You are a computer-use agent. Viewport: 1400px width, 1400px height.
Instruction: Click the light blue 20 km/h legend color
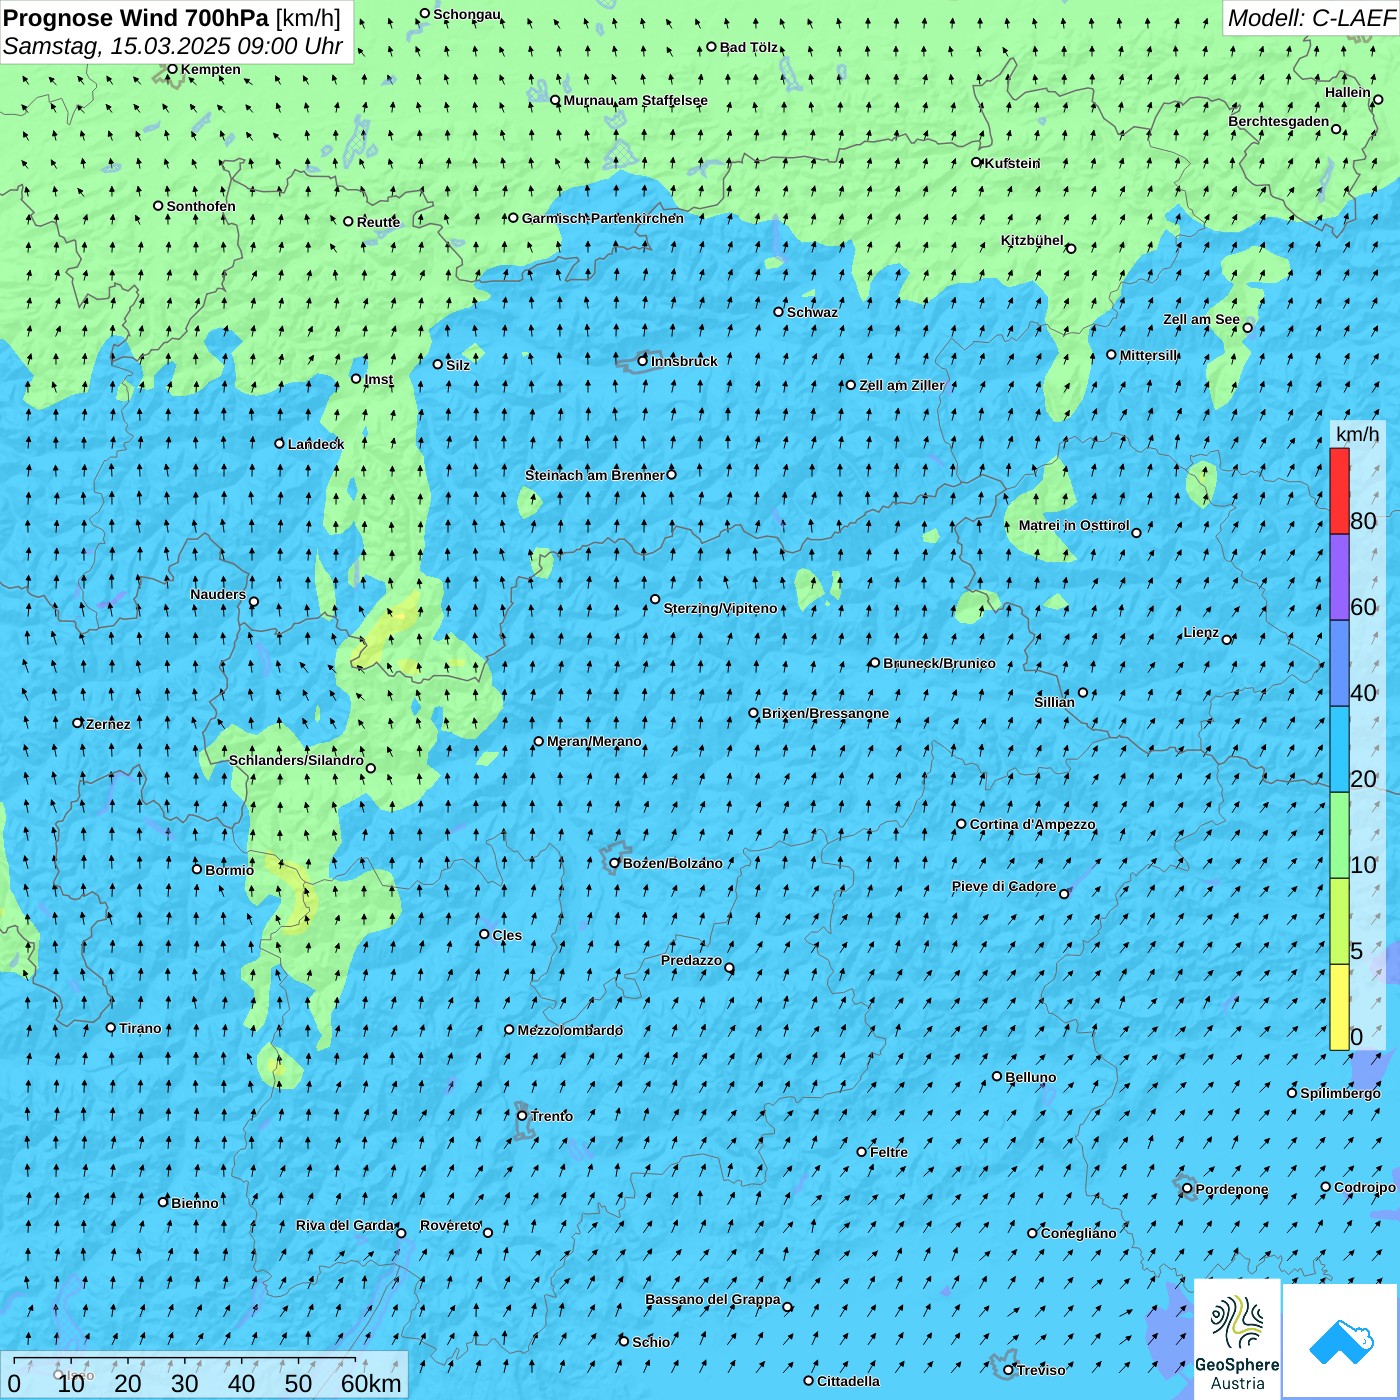1339,749
